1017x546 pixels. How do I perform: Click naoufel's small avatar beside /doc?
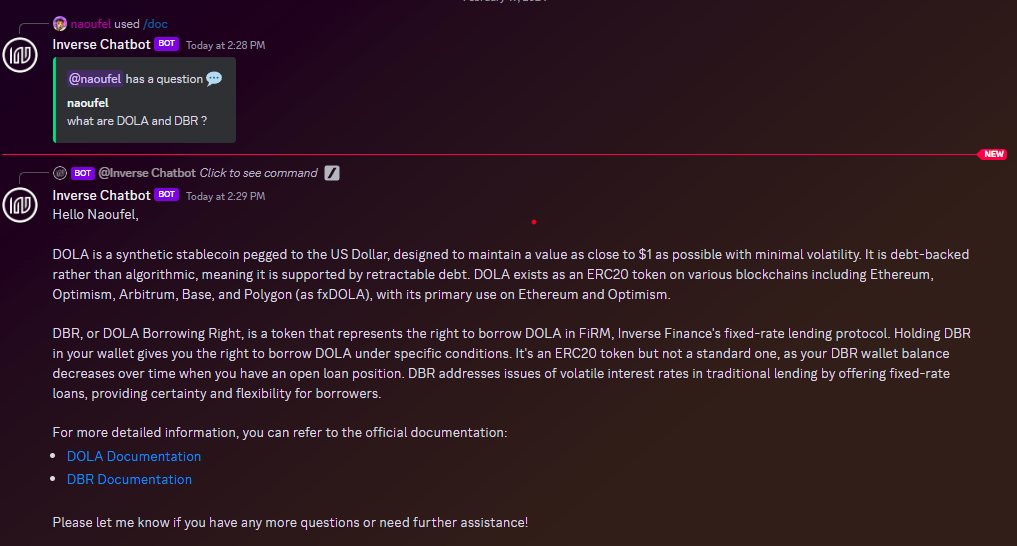[x=60, y=23]
